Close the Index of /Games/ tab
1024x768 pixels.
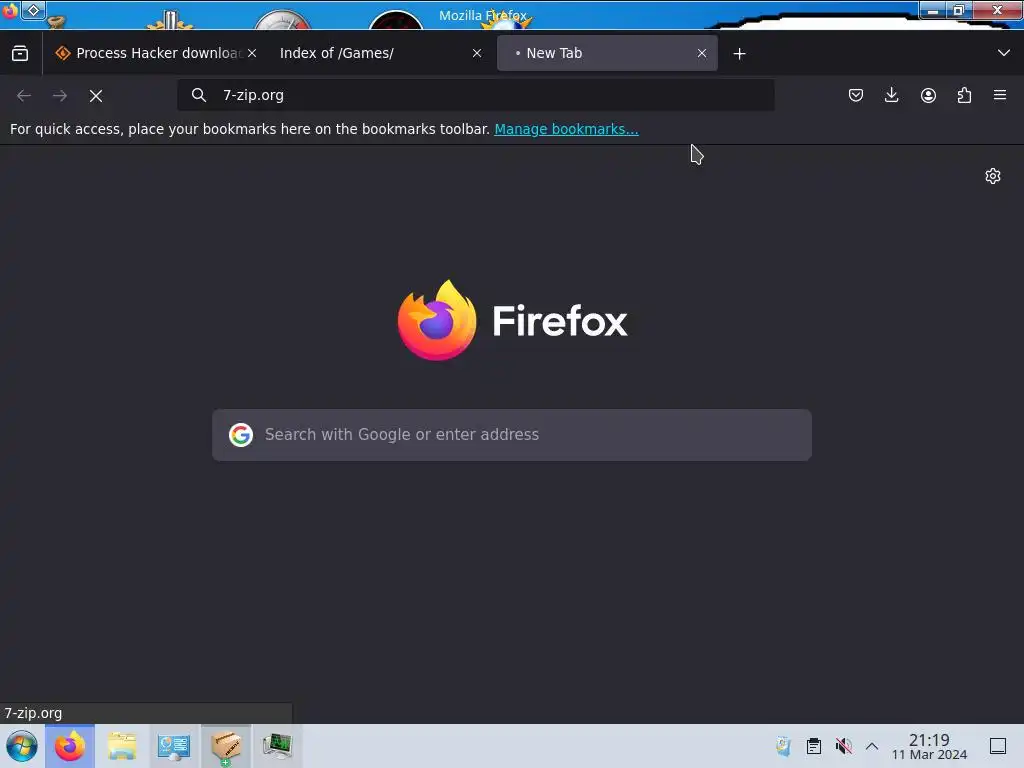(x=477, y=54)
